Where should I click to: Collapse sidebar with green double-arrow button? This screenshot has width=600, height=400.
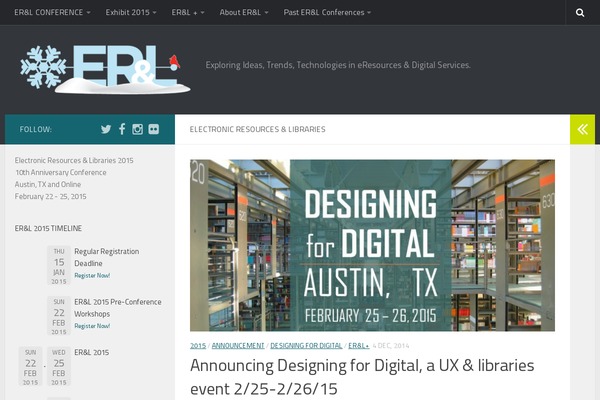[582, 129]
